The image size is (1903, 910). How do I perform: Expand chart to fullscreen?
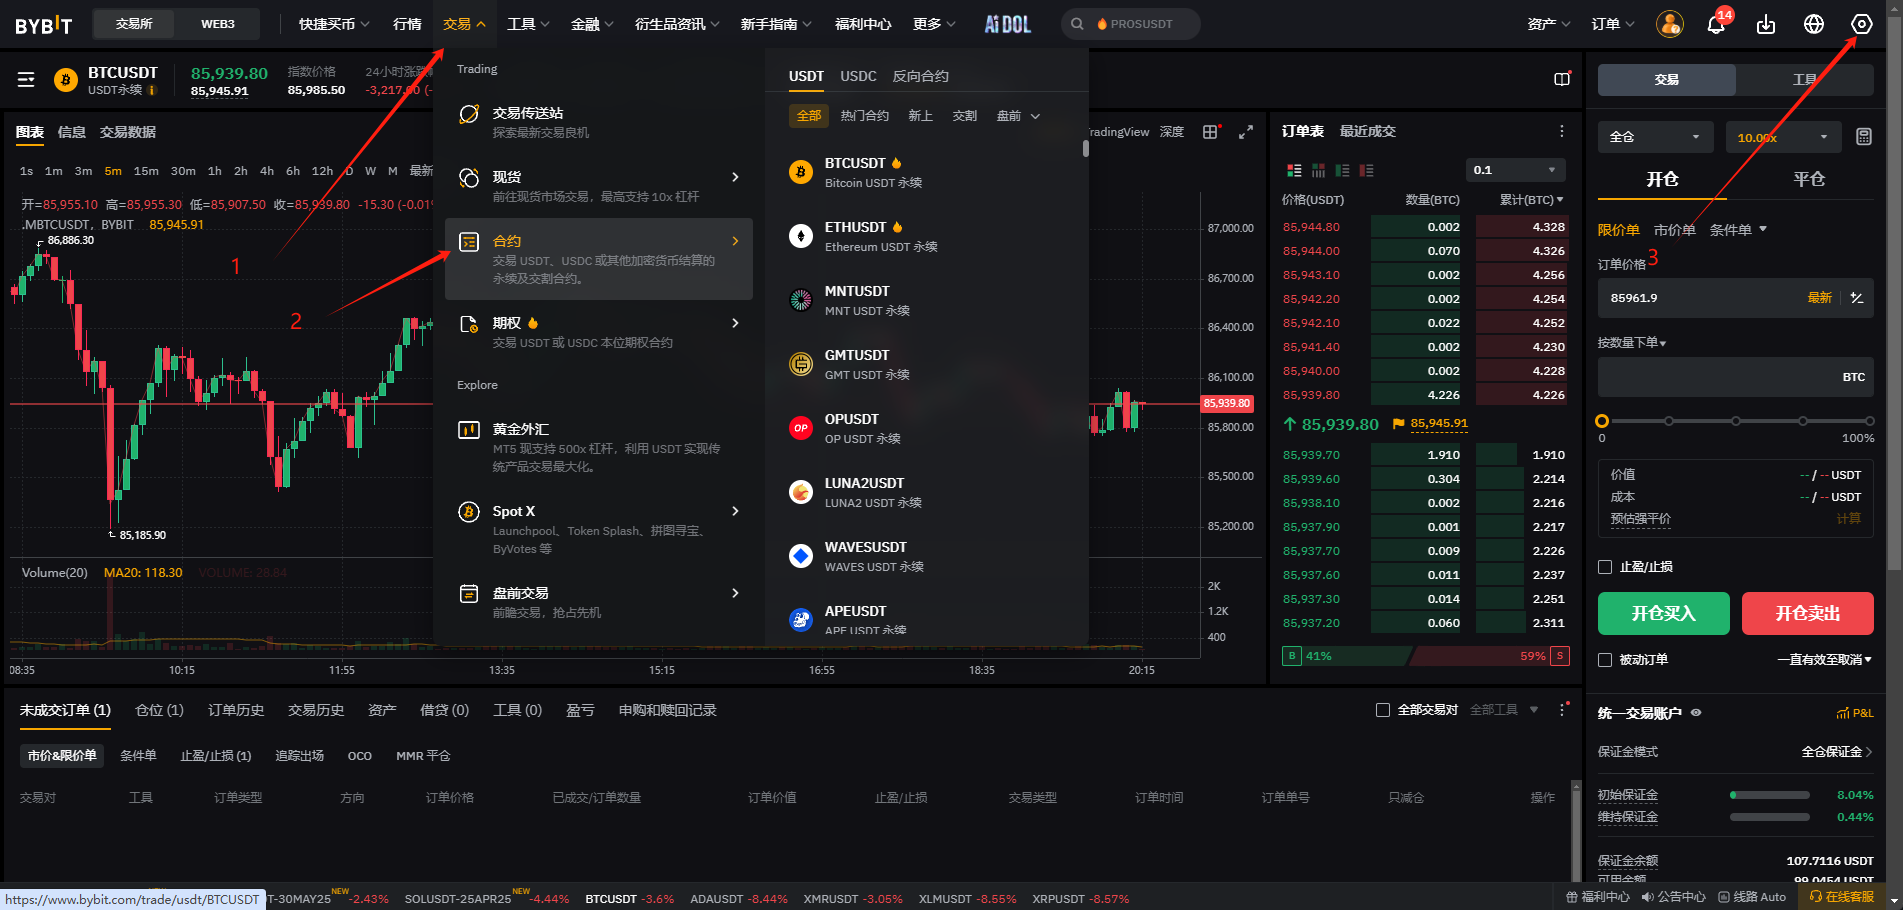pos(1246,132)
